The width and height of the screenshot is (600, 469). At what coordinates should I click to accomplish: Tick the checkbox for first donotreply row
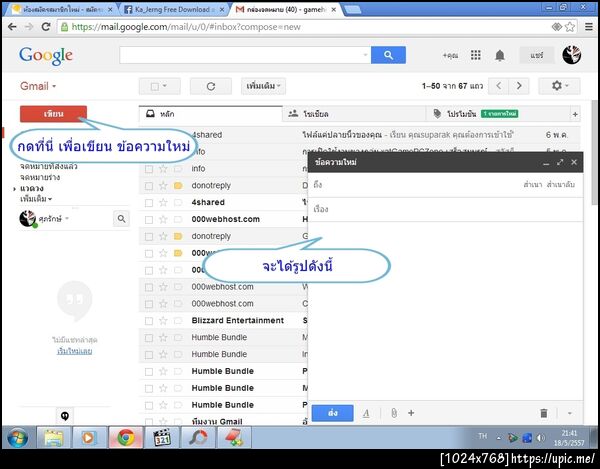pyautogui.click(x=149, y=186)
